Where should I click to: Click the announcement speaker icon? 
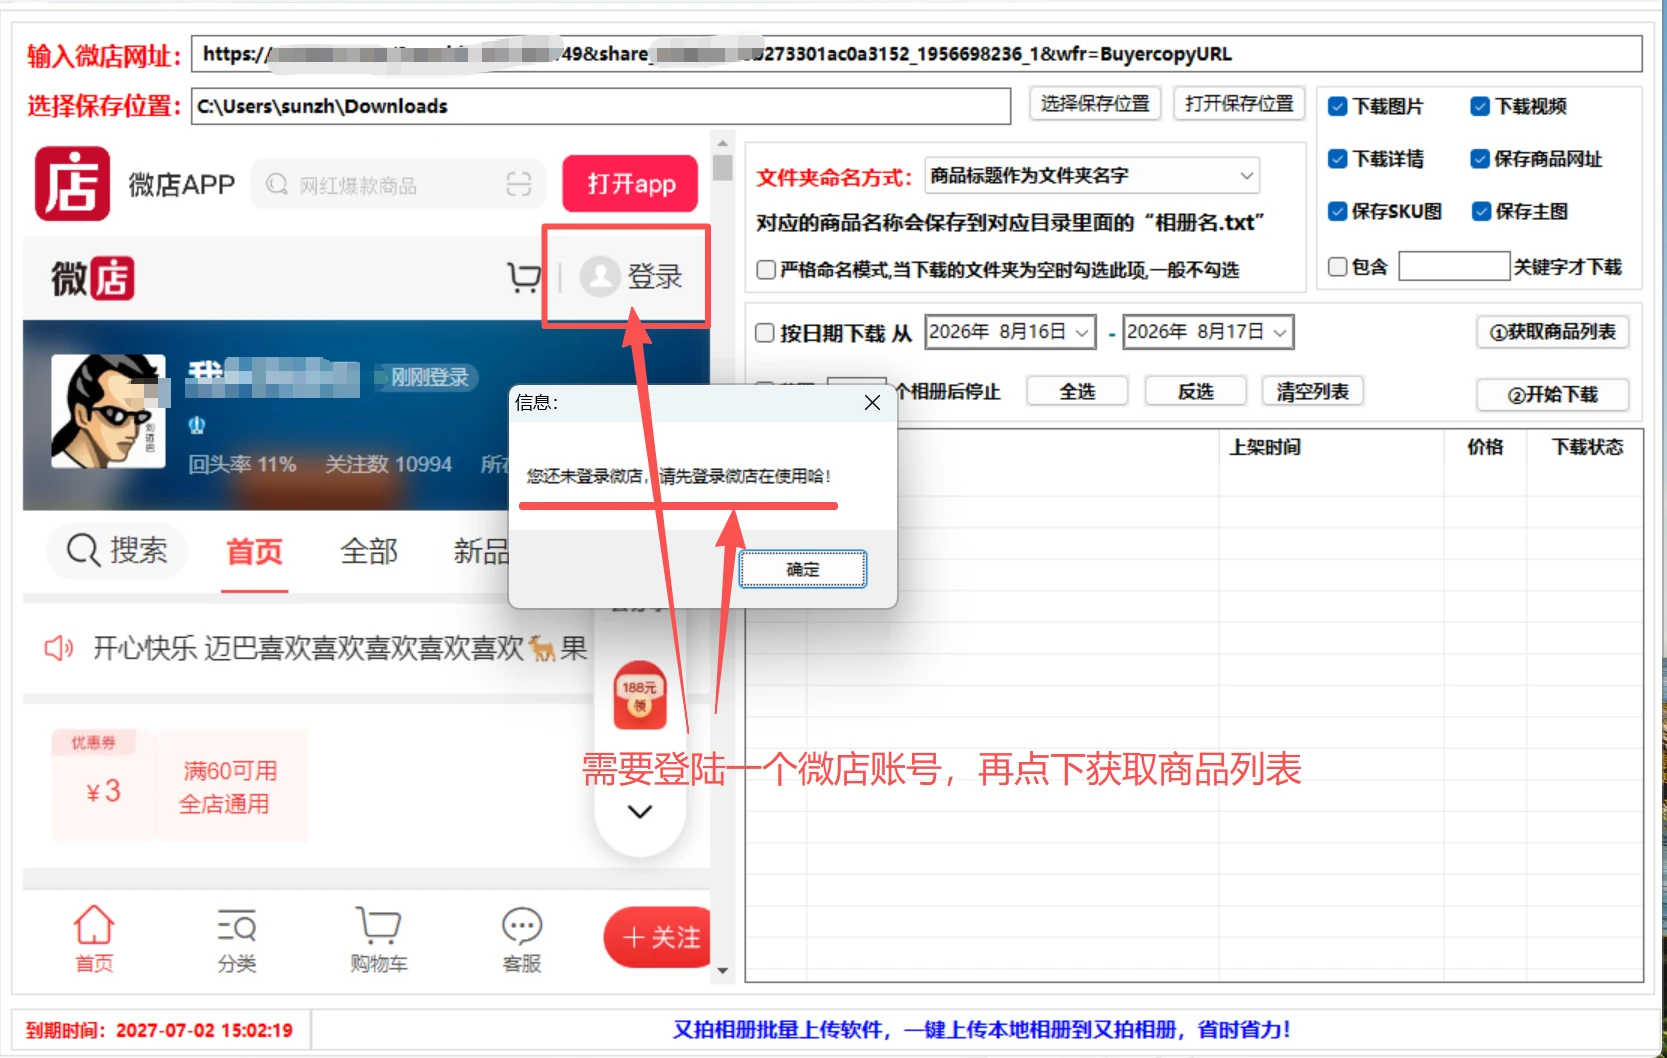pos(59,649)
